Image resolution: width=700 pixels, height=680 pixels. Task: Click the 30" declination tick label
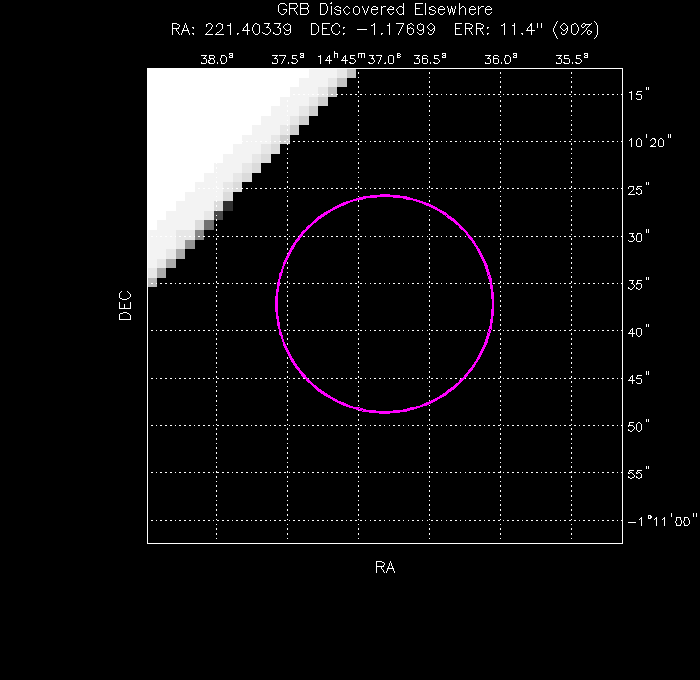point(638,237)
